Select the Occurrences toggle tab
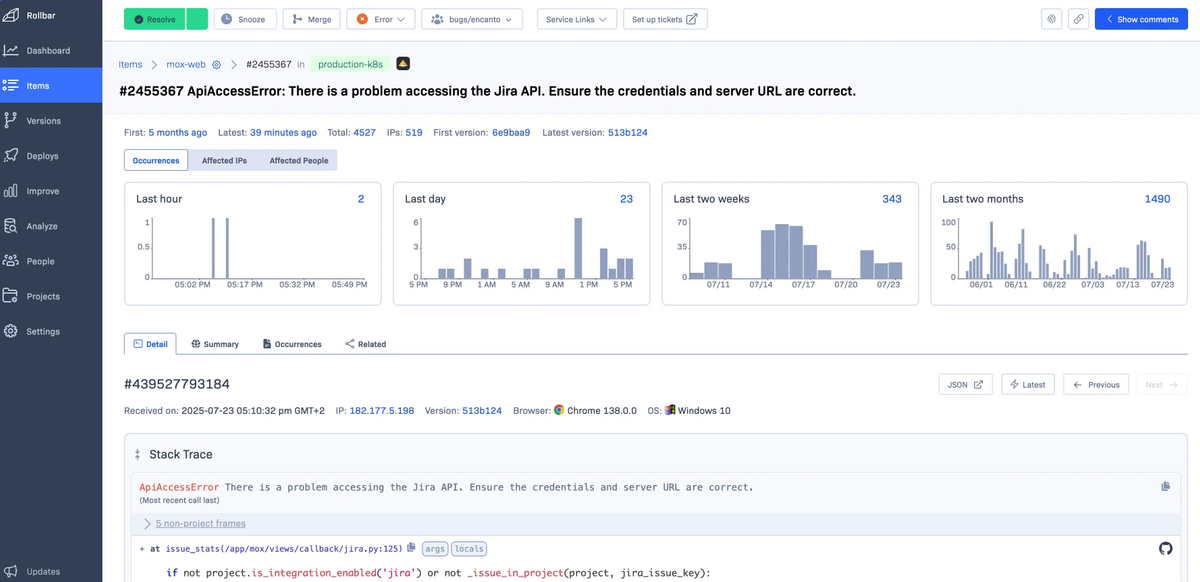The width and height of the screenshot is (1200, 582). coord(157,160)
